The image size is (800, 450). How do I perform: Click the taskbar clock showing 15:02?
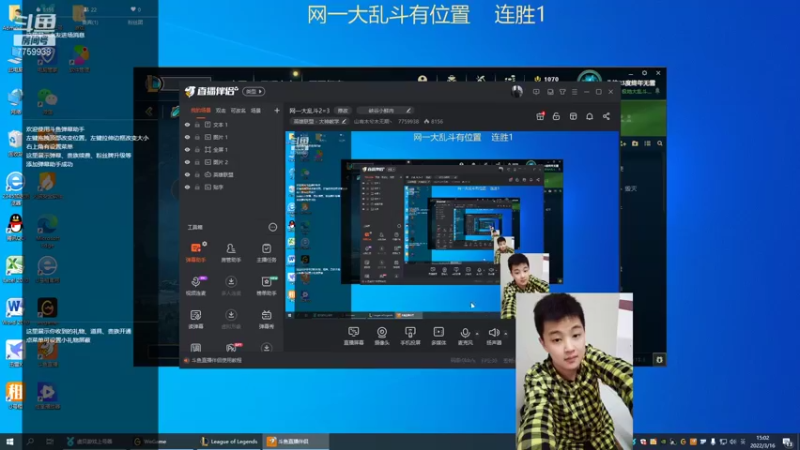tap(762, 441)
